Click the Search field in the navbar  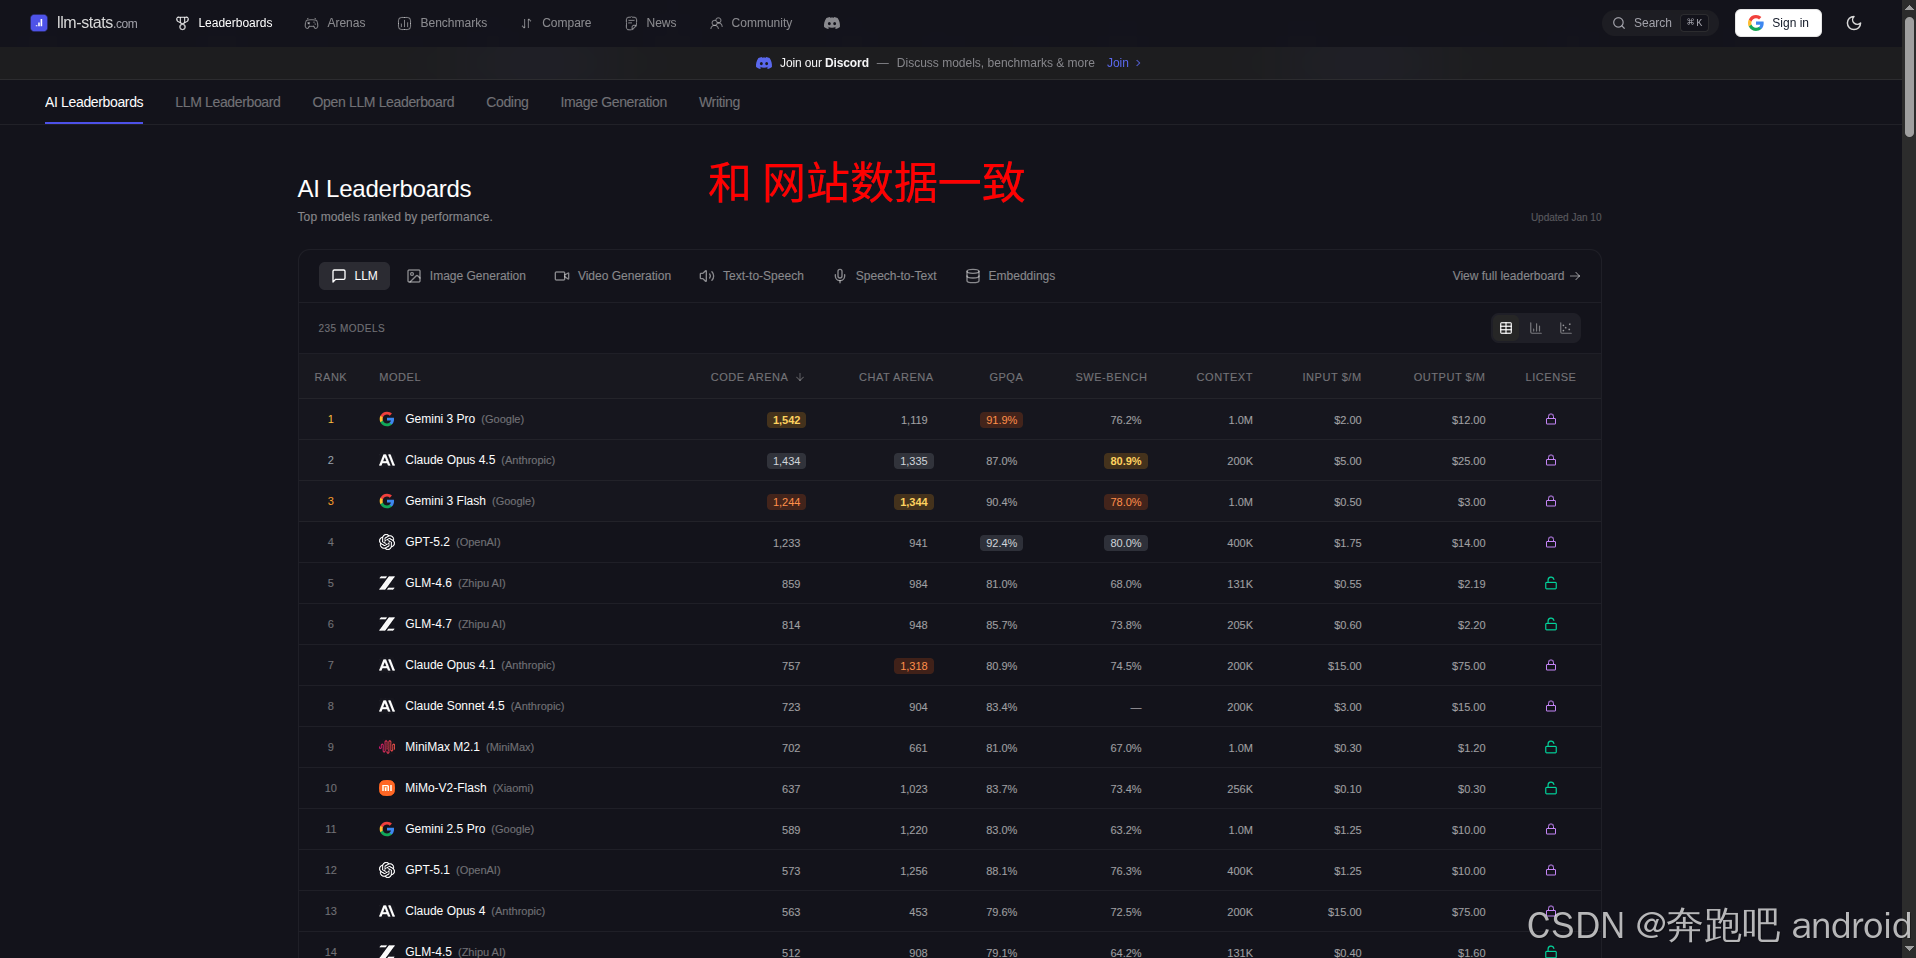tap(1658, 22)
